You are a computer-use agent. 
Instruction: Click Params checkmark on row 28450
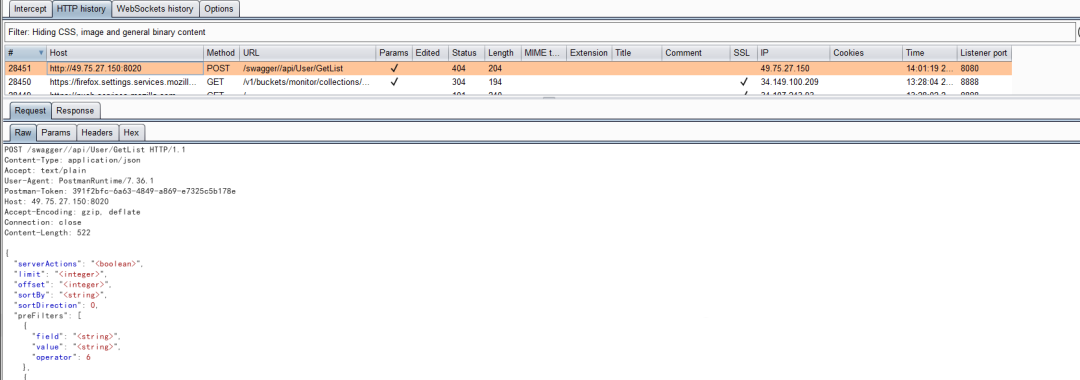394,82
